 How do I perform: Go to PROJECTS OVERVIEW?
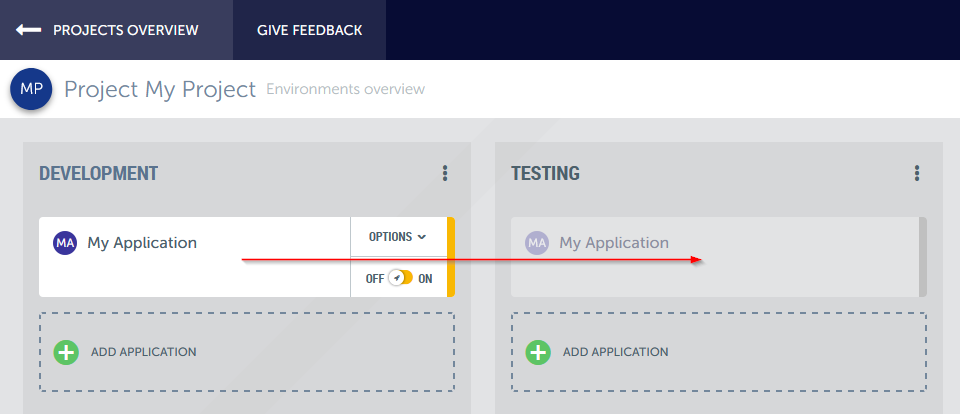125,30
